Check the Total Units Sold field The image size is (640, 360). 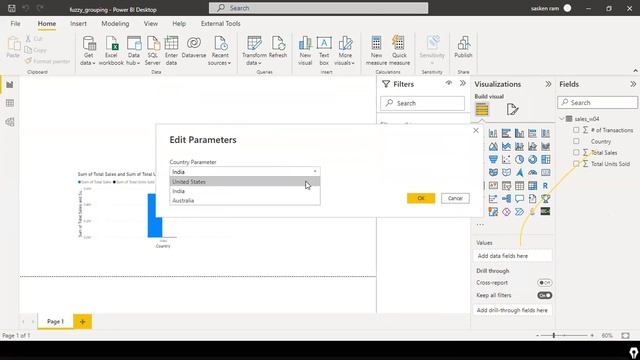(576, 164)
